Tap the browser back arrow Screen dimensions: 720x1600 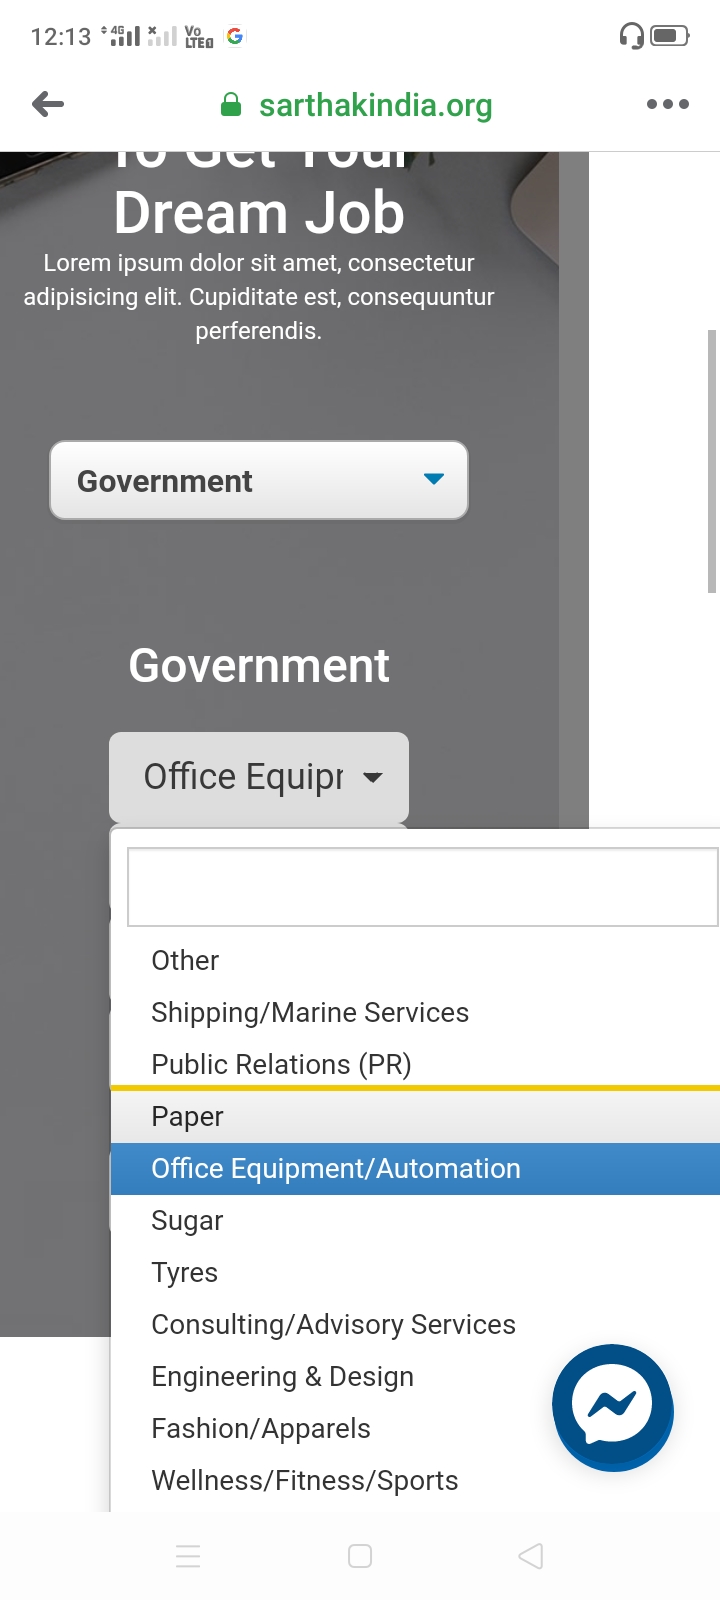pyautogui.click(x=48, y=104)
